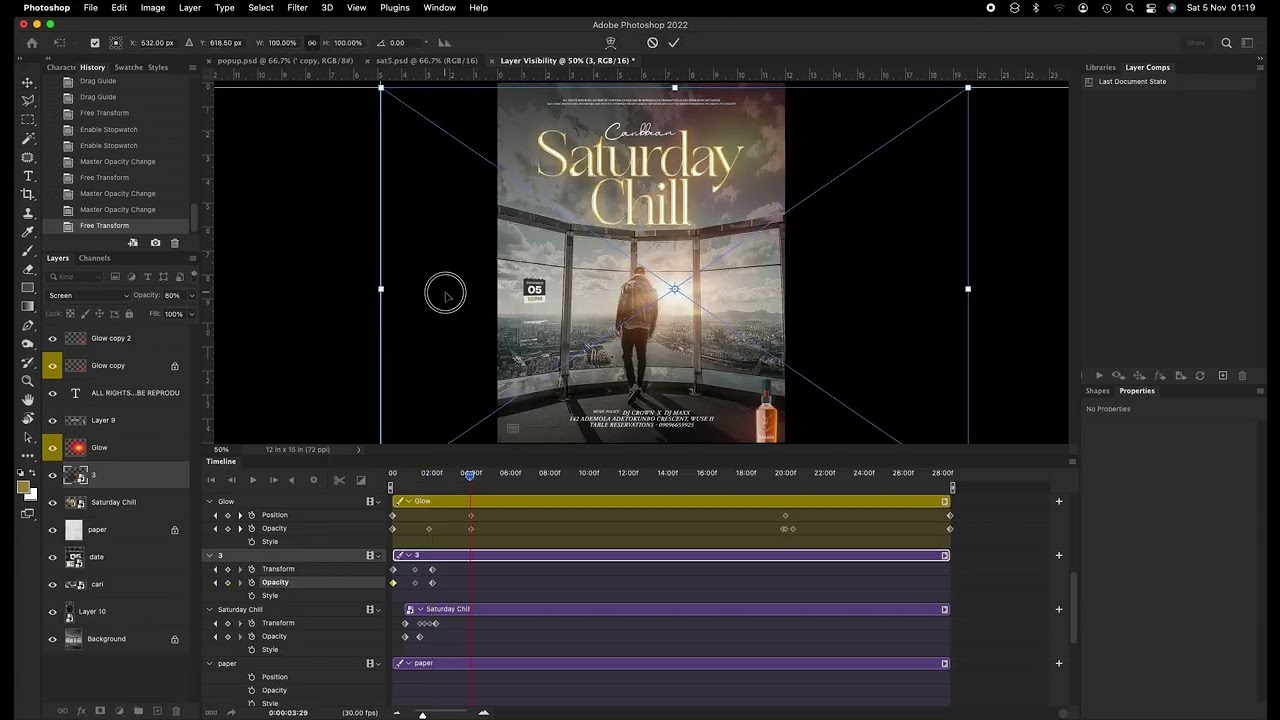Hide the Glow copy 2 layer
1280x720 pixels.
pos(52,338)
